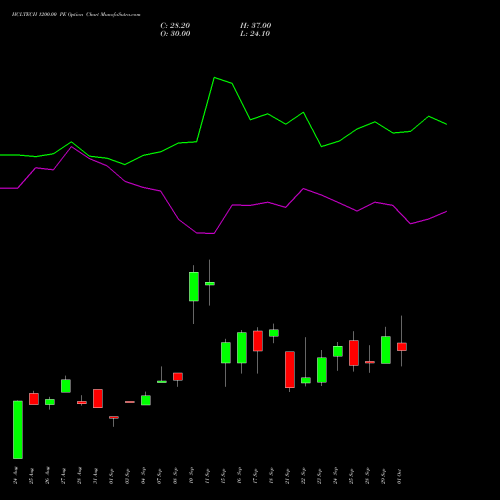Select the 29 Sep date label
The image size is (500, 500).
tap(384, 476)
